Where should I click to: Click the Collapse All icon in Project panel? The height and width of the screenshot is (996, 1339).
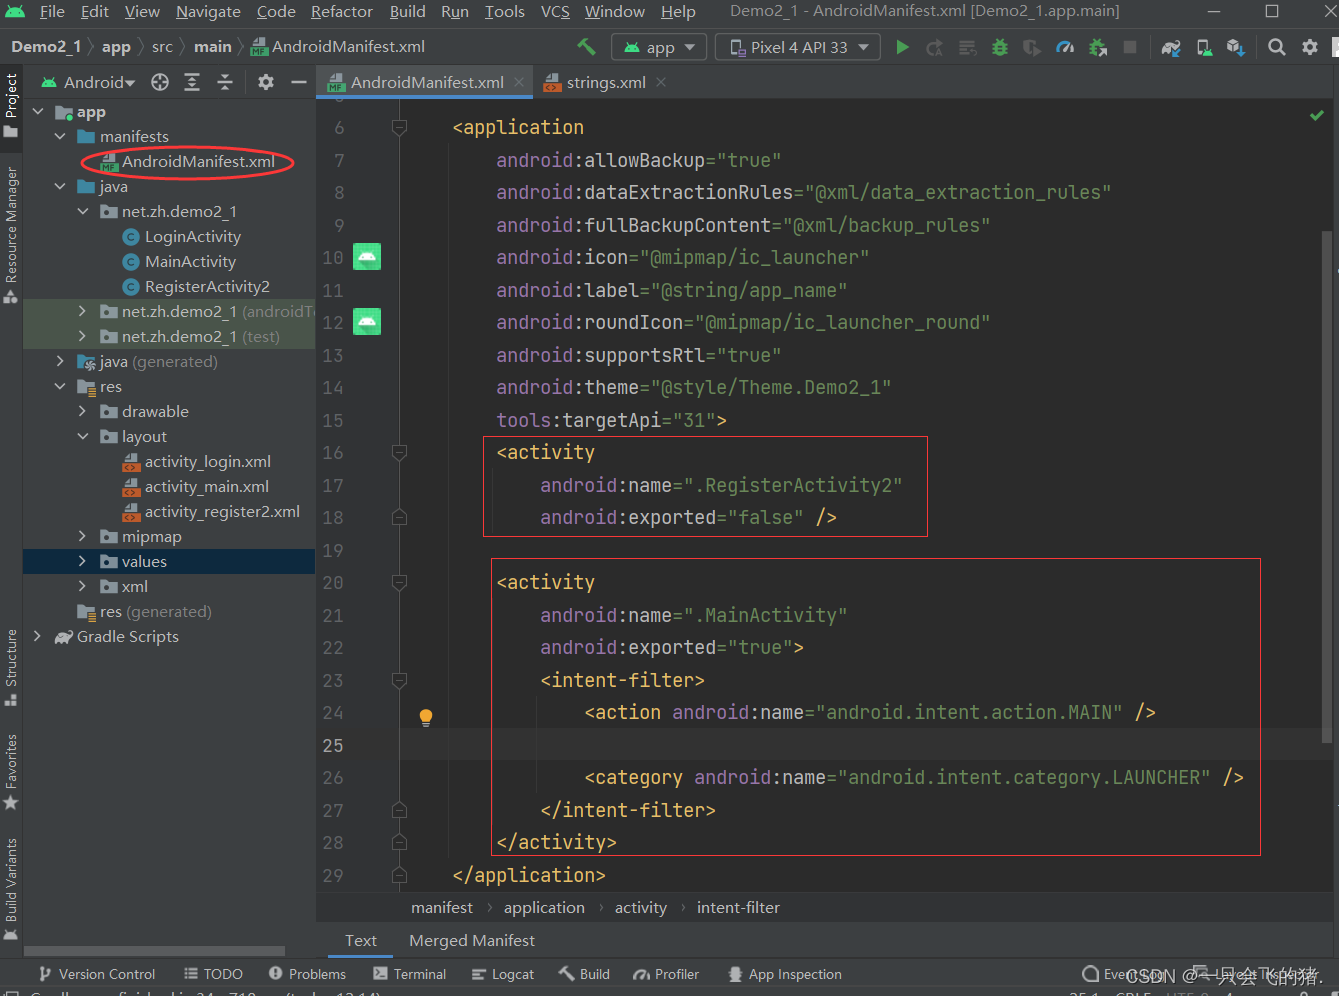225,82
